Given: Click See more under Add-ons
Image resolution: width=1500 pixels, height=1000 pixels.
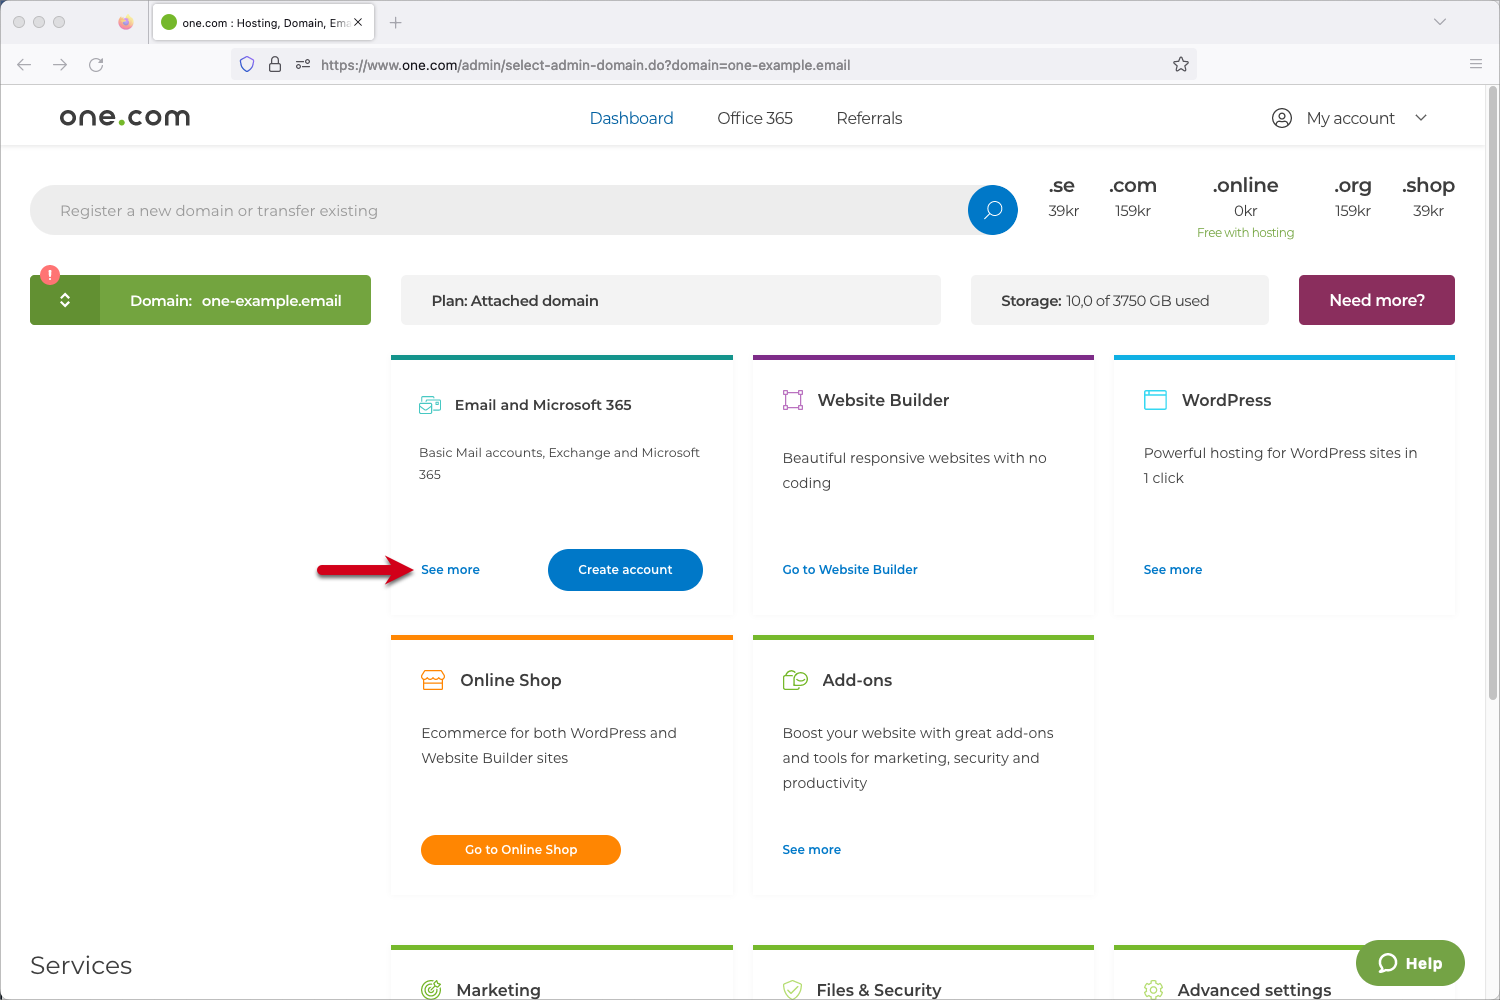Looking at the screenshot, I should [x=811, y=850].
